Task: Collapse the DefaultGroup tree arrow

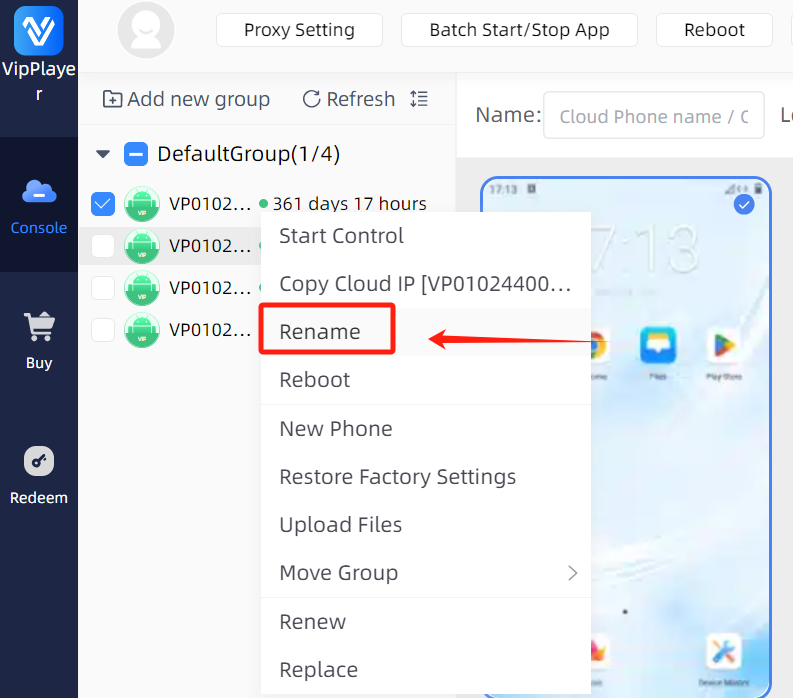Action: (x=102, y=155)
